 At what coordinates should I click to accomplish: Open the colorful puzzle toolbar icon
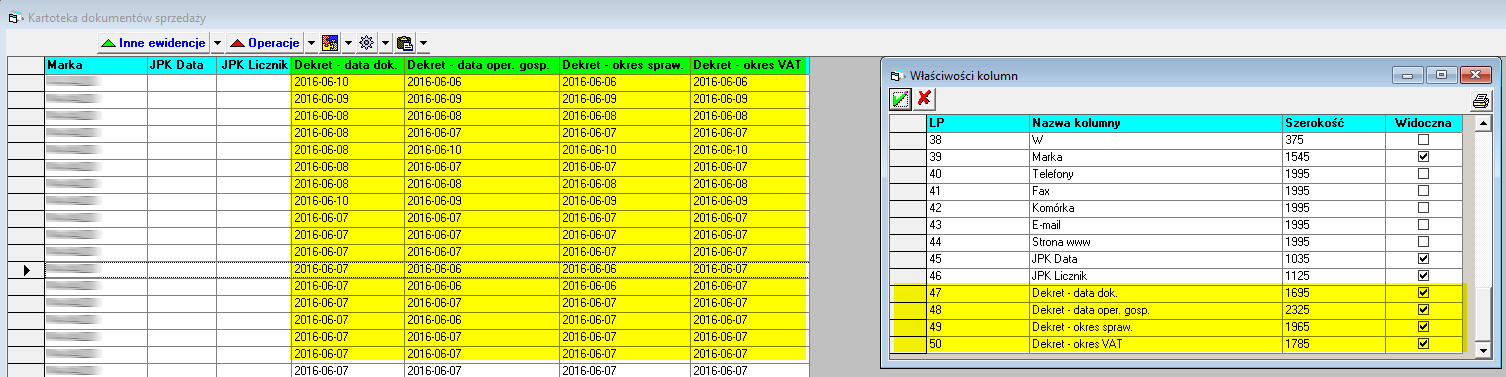(330, 43)
